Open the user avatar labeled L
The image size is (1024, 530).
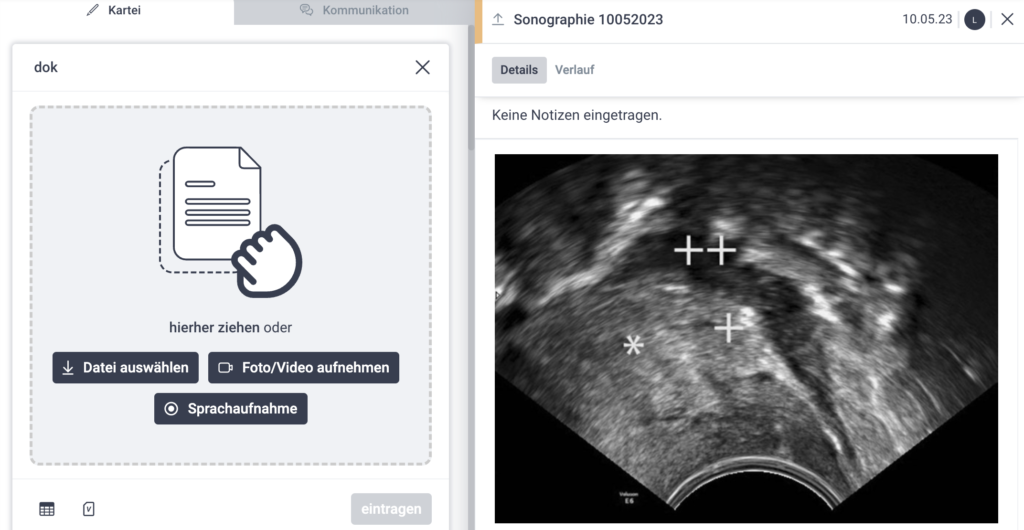click(974, 20)
